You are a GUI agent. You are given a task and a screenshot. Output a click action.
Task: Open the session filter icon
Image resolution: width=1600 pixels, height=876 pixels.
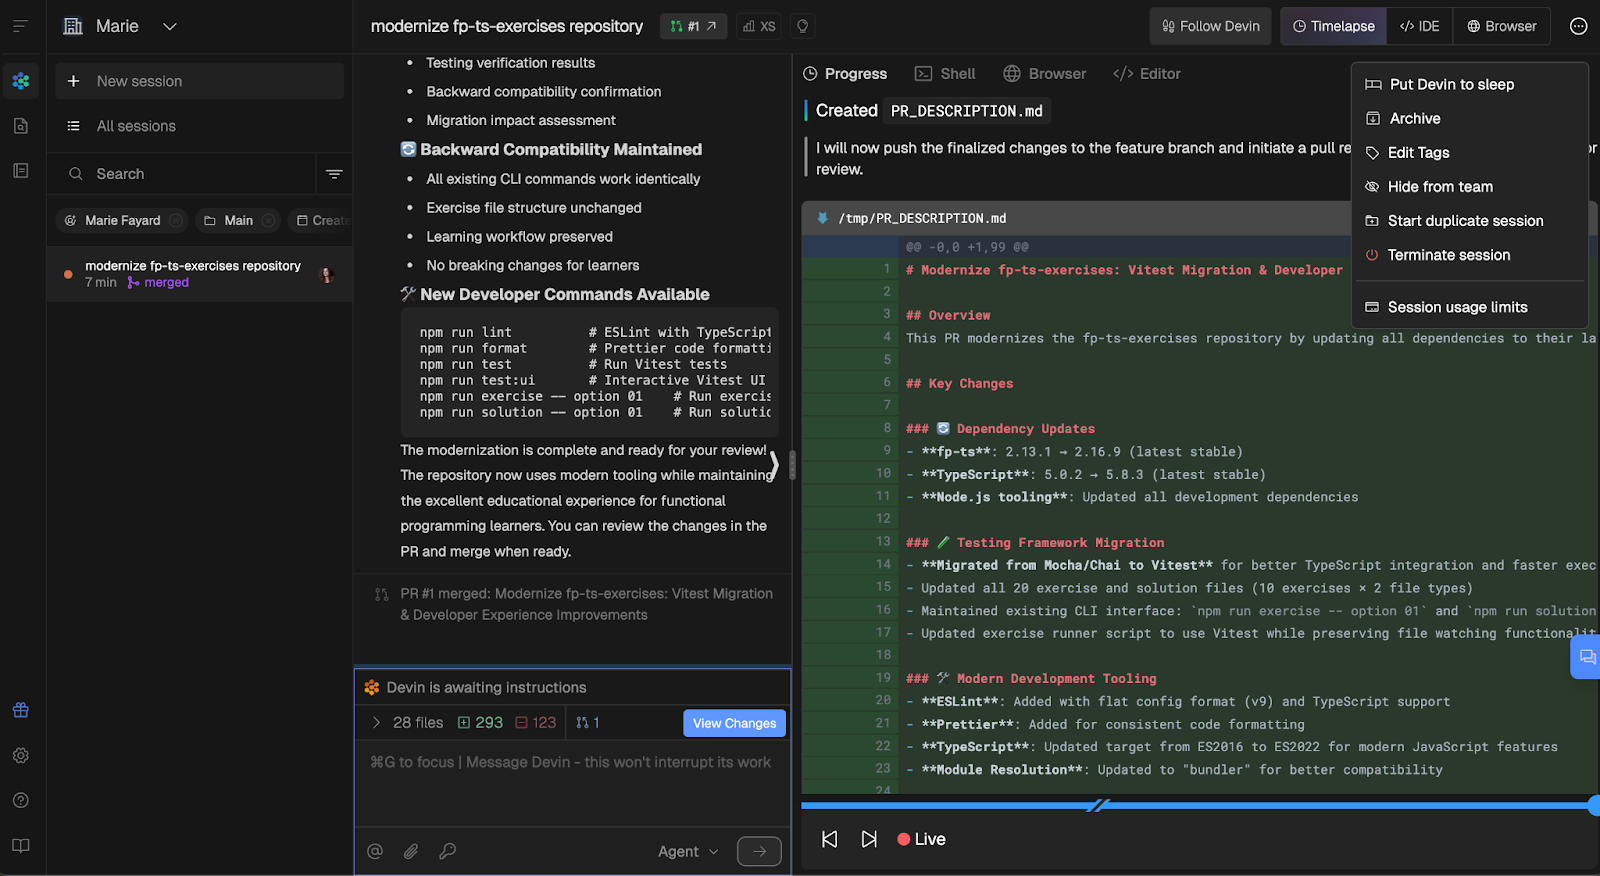[x=334, y=174]
